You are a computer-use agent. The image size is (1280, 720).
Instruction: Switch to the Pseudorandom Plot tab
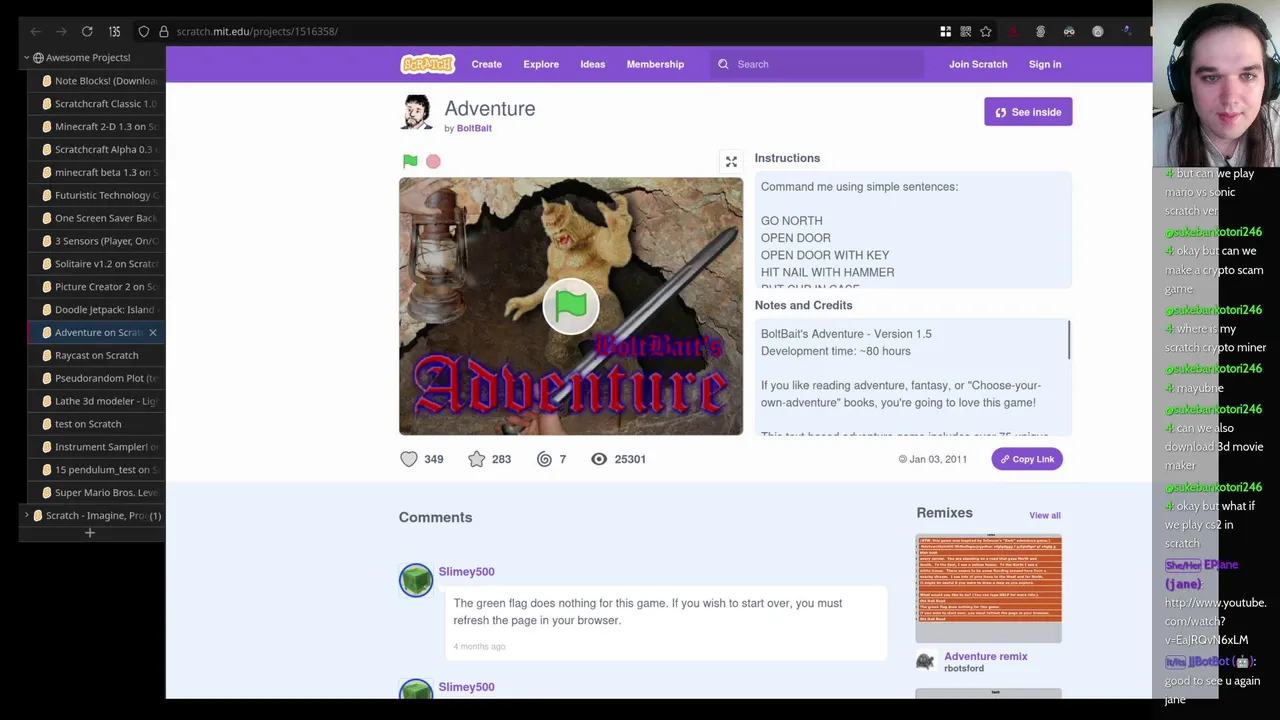(97, 378)
